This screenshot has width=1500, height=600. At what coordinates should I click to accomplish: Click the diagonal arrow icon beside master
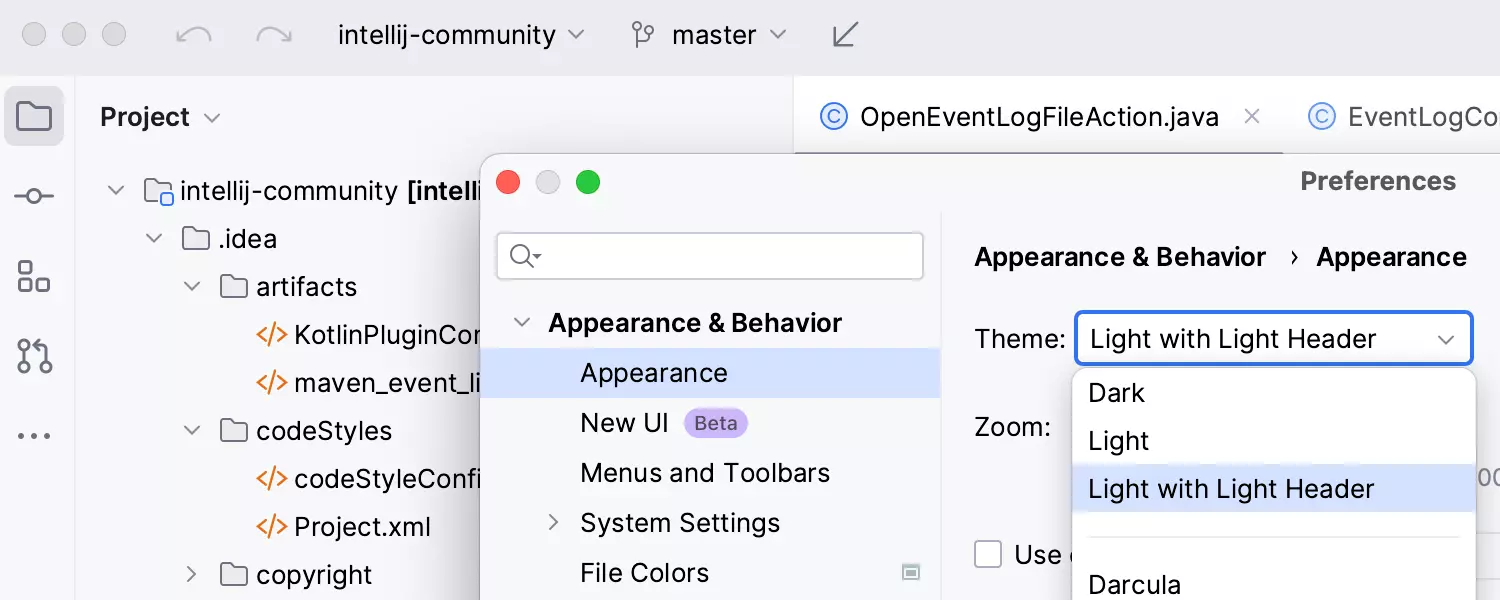pos(845,35)
